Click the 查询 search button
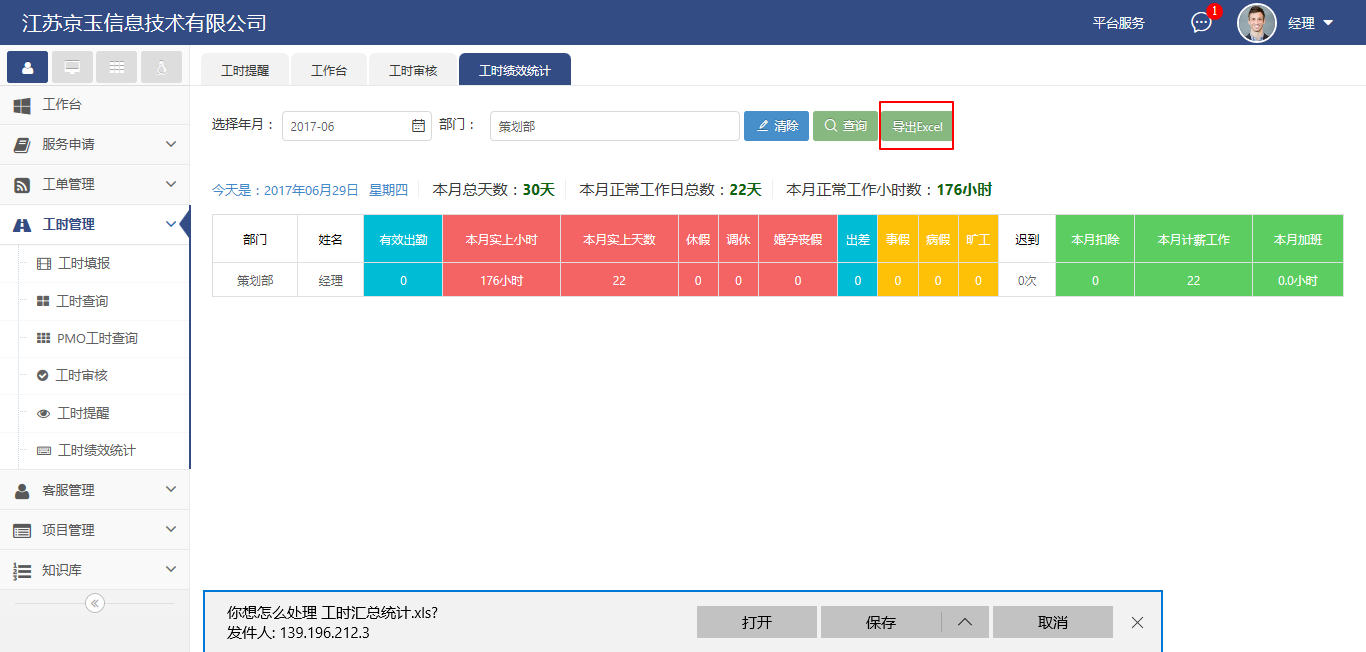Screen dimensions: 1366x652 pyautogui.click(x=845, y=126)
